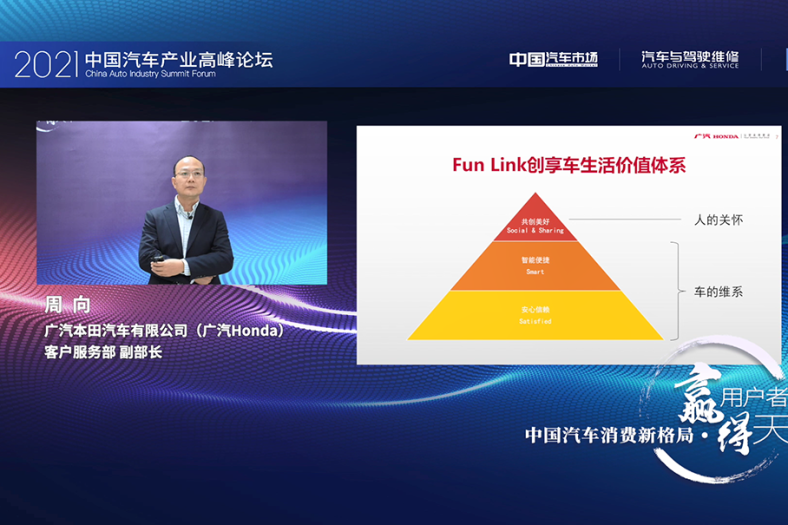Click the 中国汽车市场 logo in the header

click(x=553, y=59)
